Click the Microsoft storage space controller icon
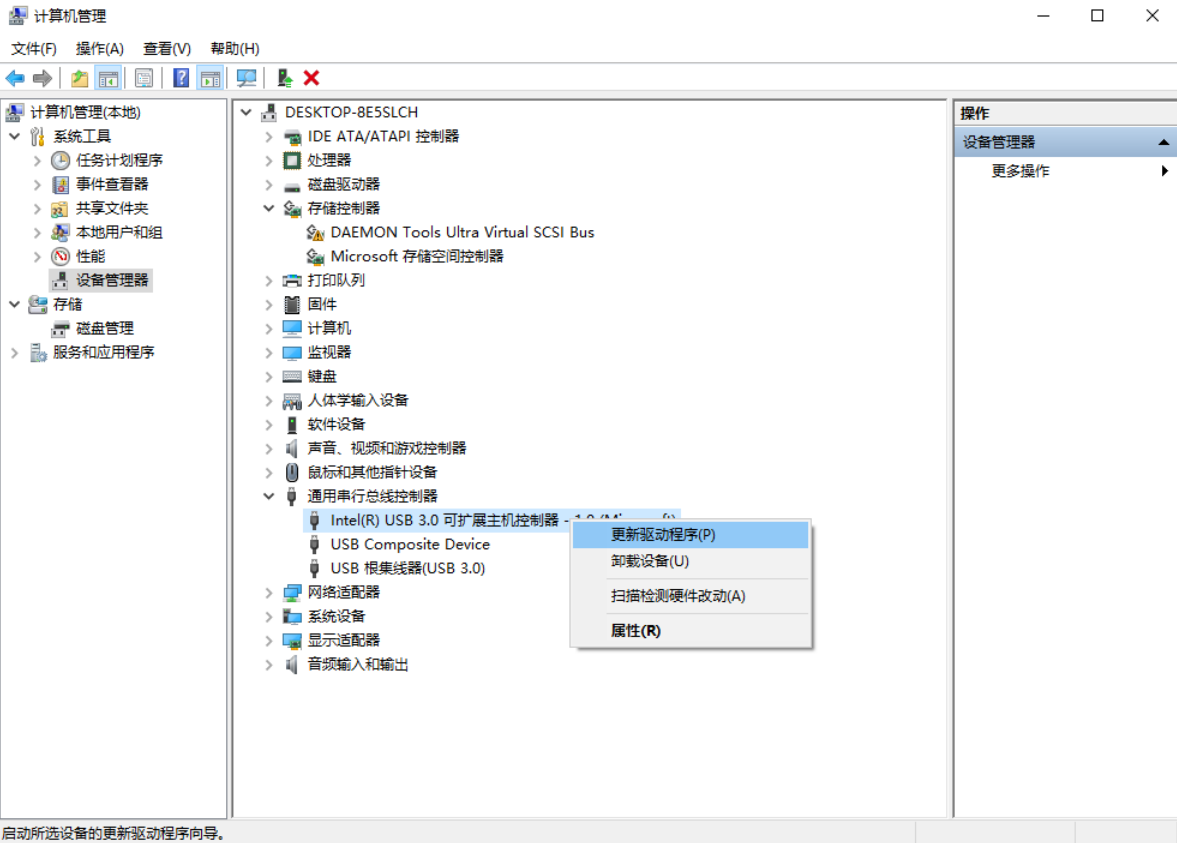Image resolution: width=1177 pixels, height=843 pixels. point(315,257)
